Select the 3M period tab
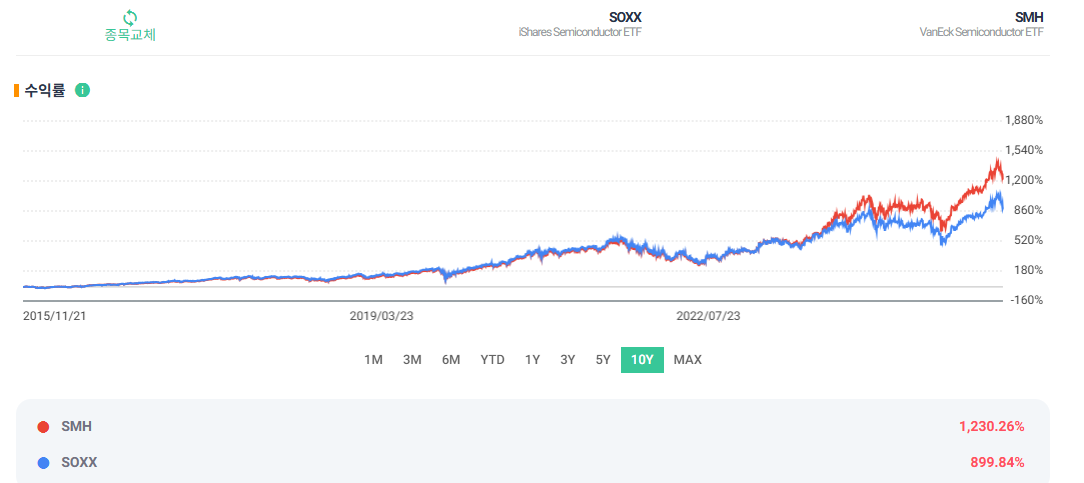 pos(412,359)
